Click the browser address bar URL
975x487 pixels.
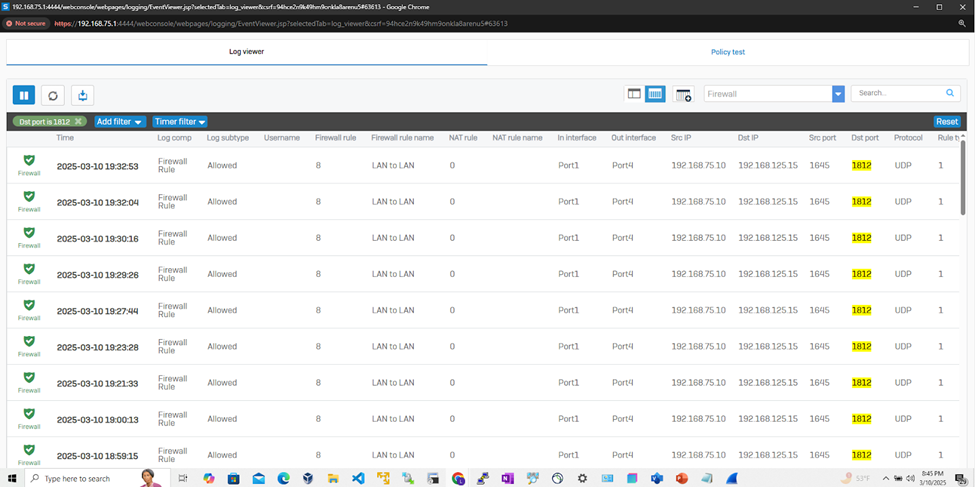pyautogui.click(x=281, y=23)
